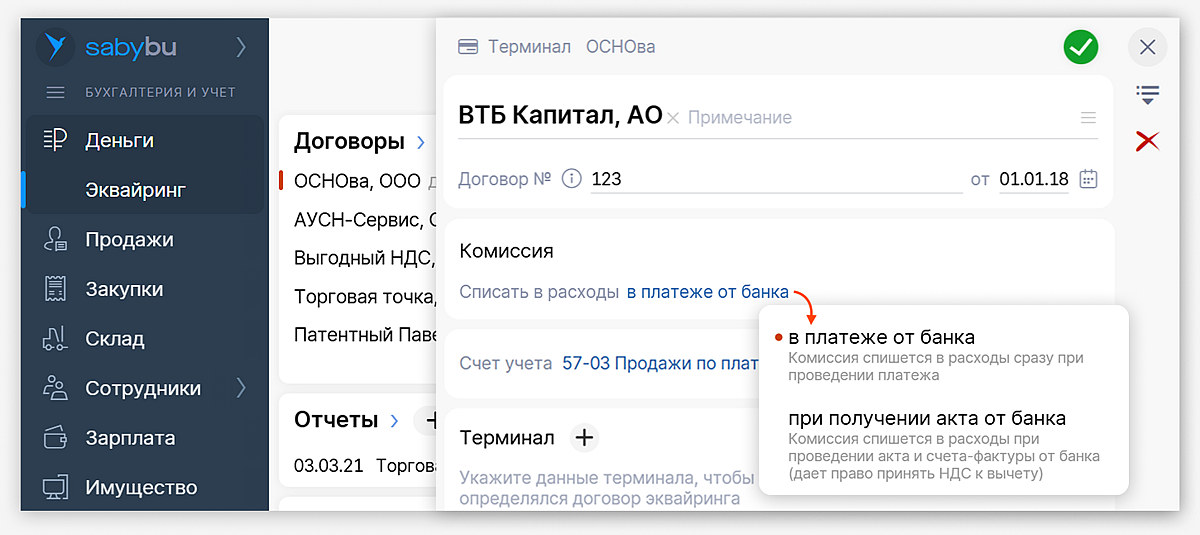Expand the Сотрудники sidebar section

(x=241, y=388)
